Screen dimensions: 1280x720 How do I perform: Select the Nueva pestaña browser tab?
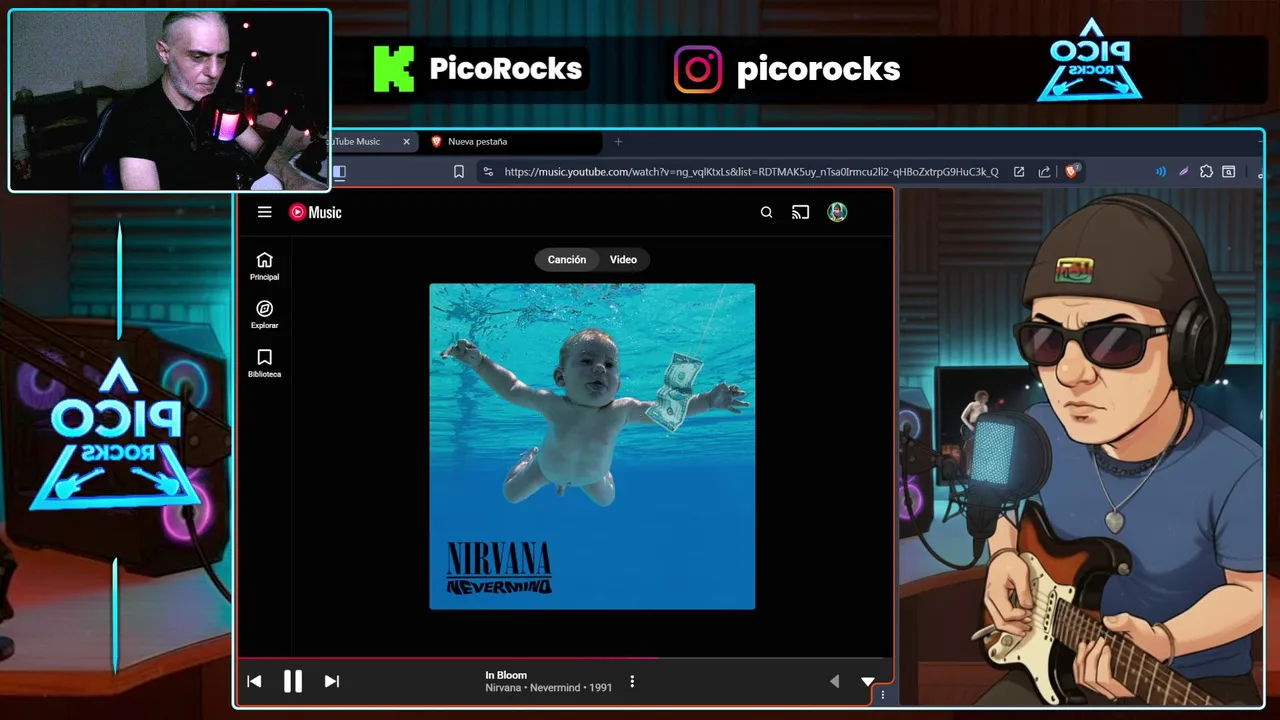click(515, 141)
